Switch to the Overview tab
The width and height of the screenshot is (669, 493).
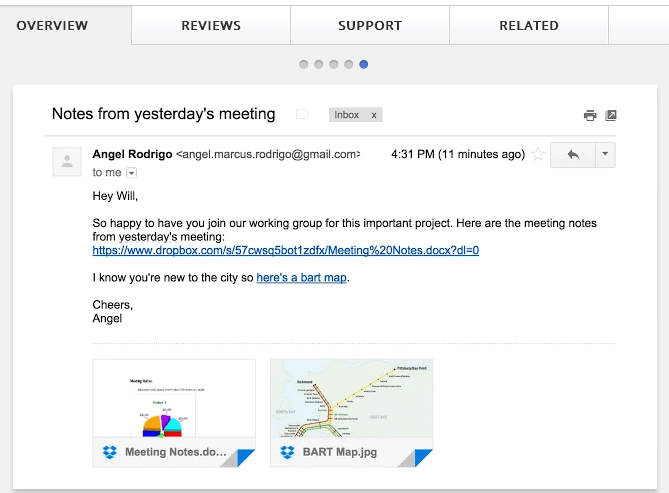(x=52, y=25)
